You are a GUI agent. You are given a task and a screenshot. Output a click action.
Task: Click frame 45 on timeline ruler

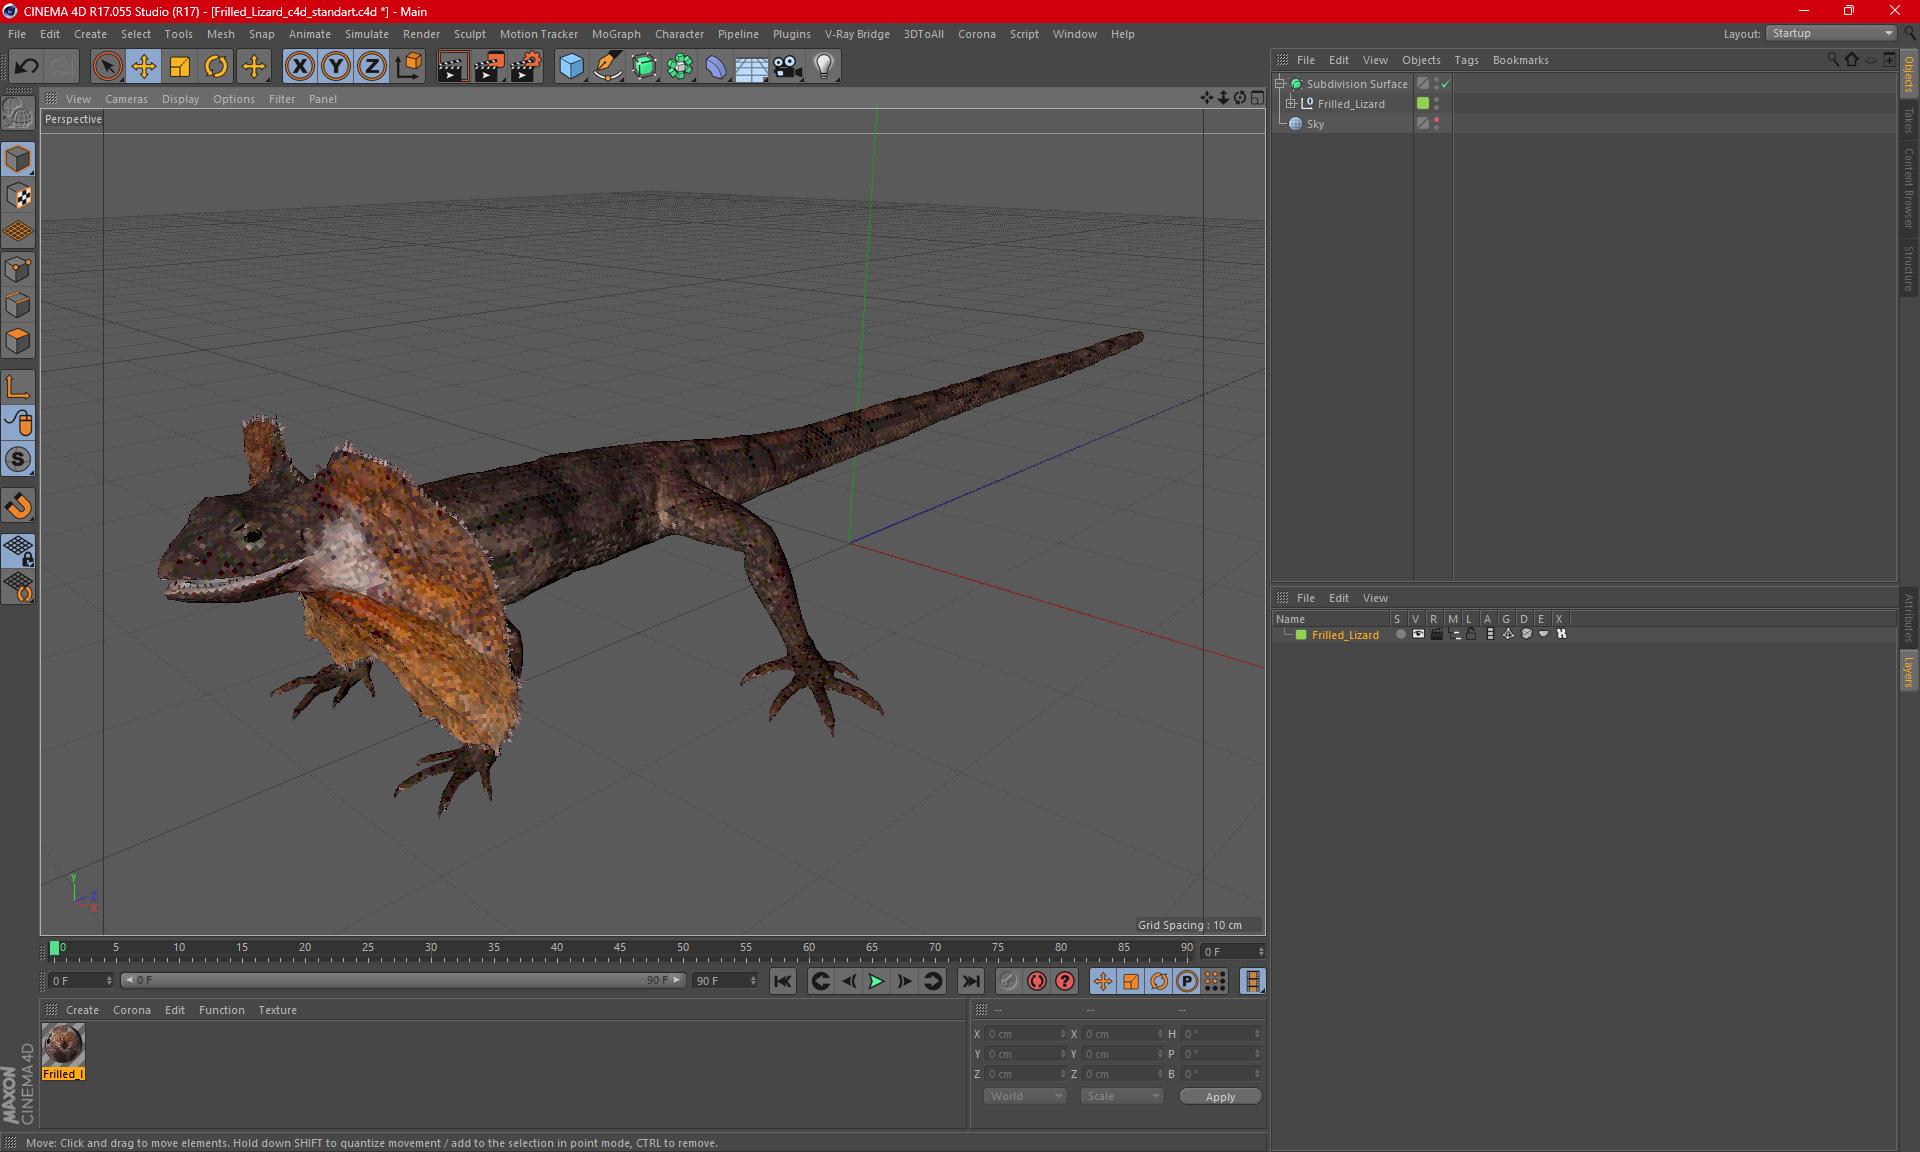click(x=620, y=948)
